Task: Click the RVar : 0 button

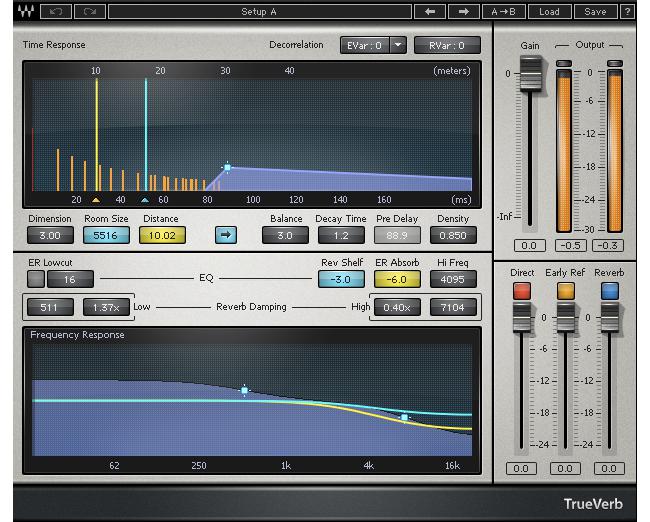Action: pos(447,45)
